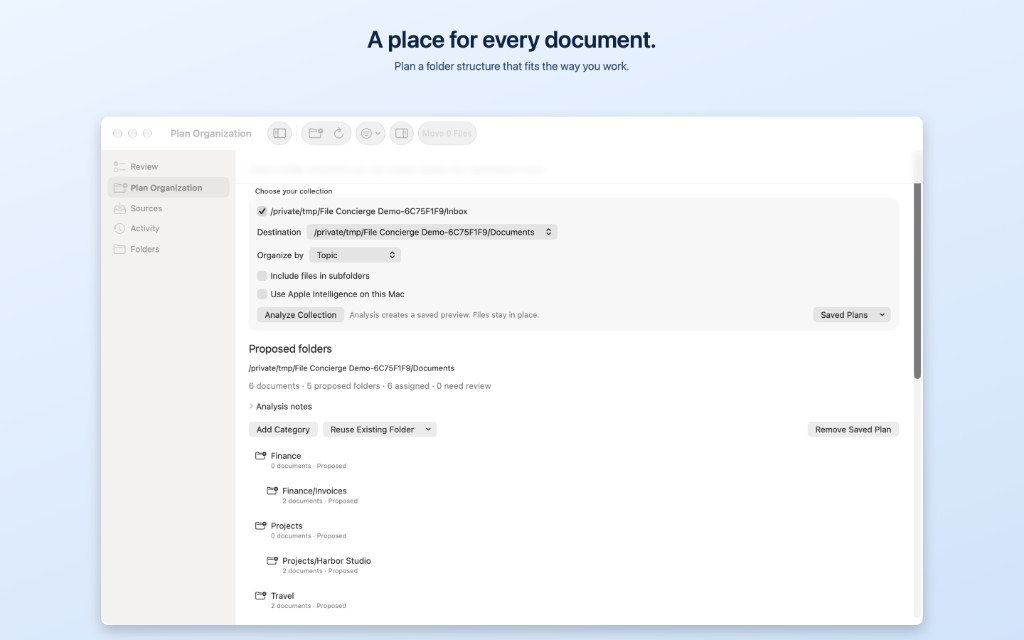This screenshot has width=1024, height=640.
Task: Open Review in the sidebar
Action: click(x=168, y=167)
